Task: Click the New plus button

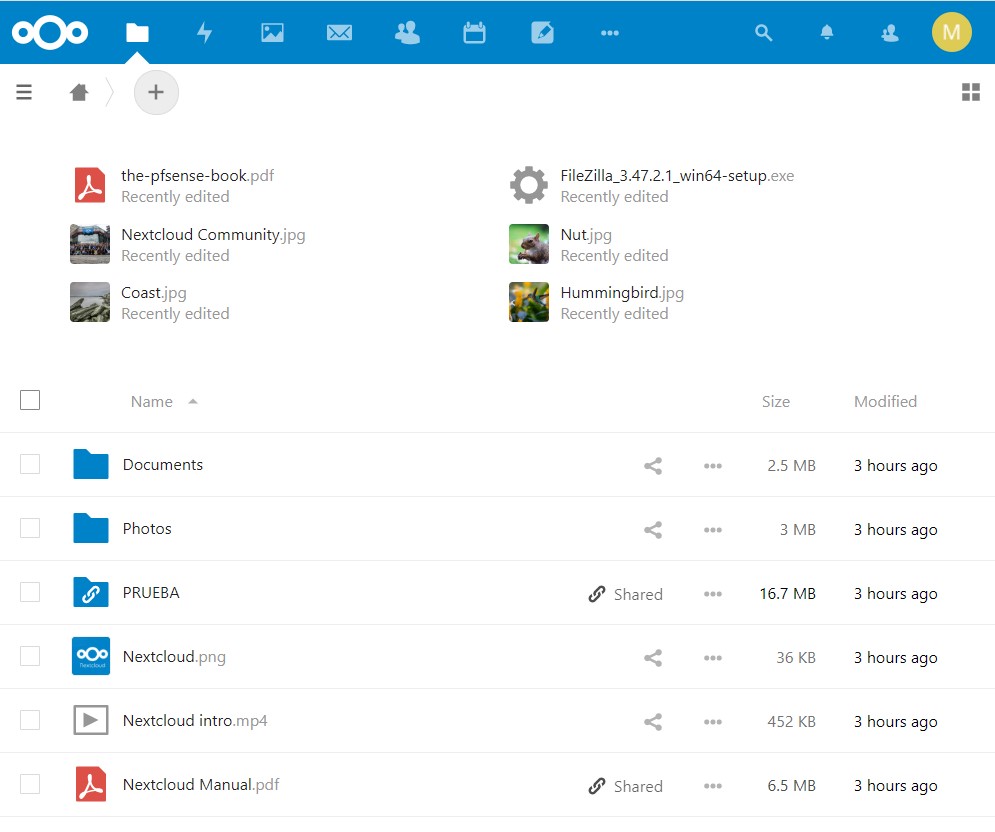Action: (x=156, y=92)
